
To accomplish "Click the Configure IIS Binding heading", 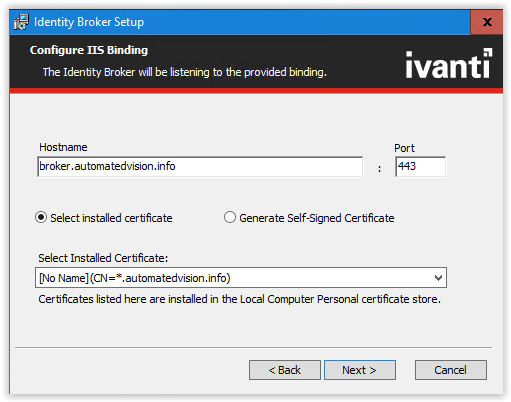I will (x=89, y=50).
